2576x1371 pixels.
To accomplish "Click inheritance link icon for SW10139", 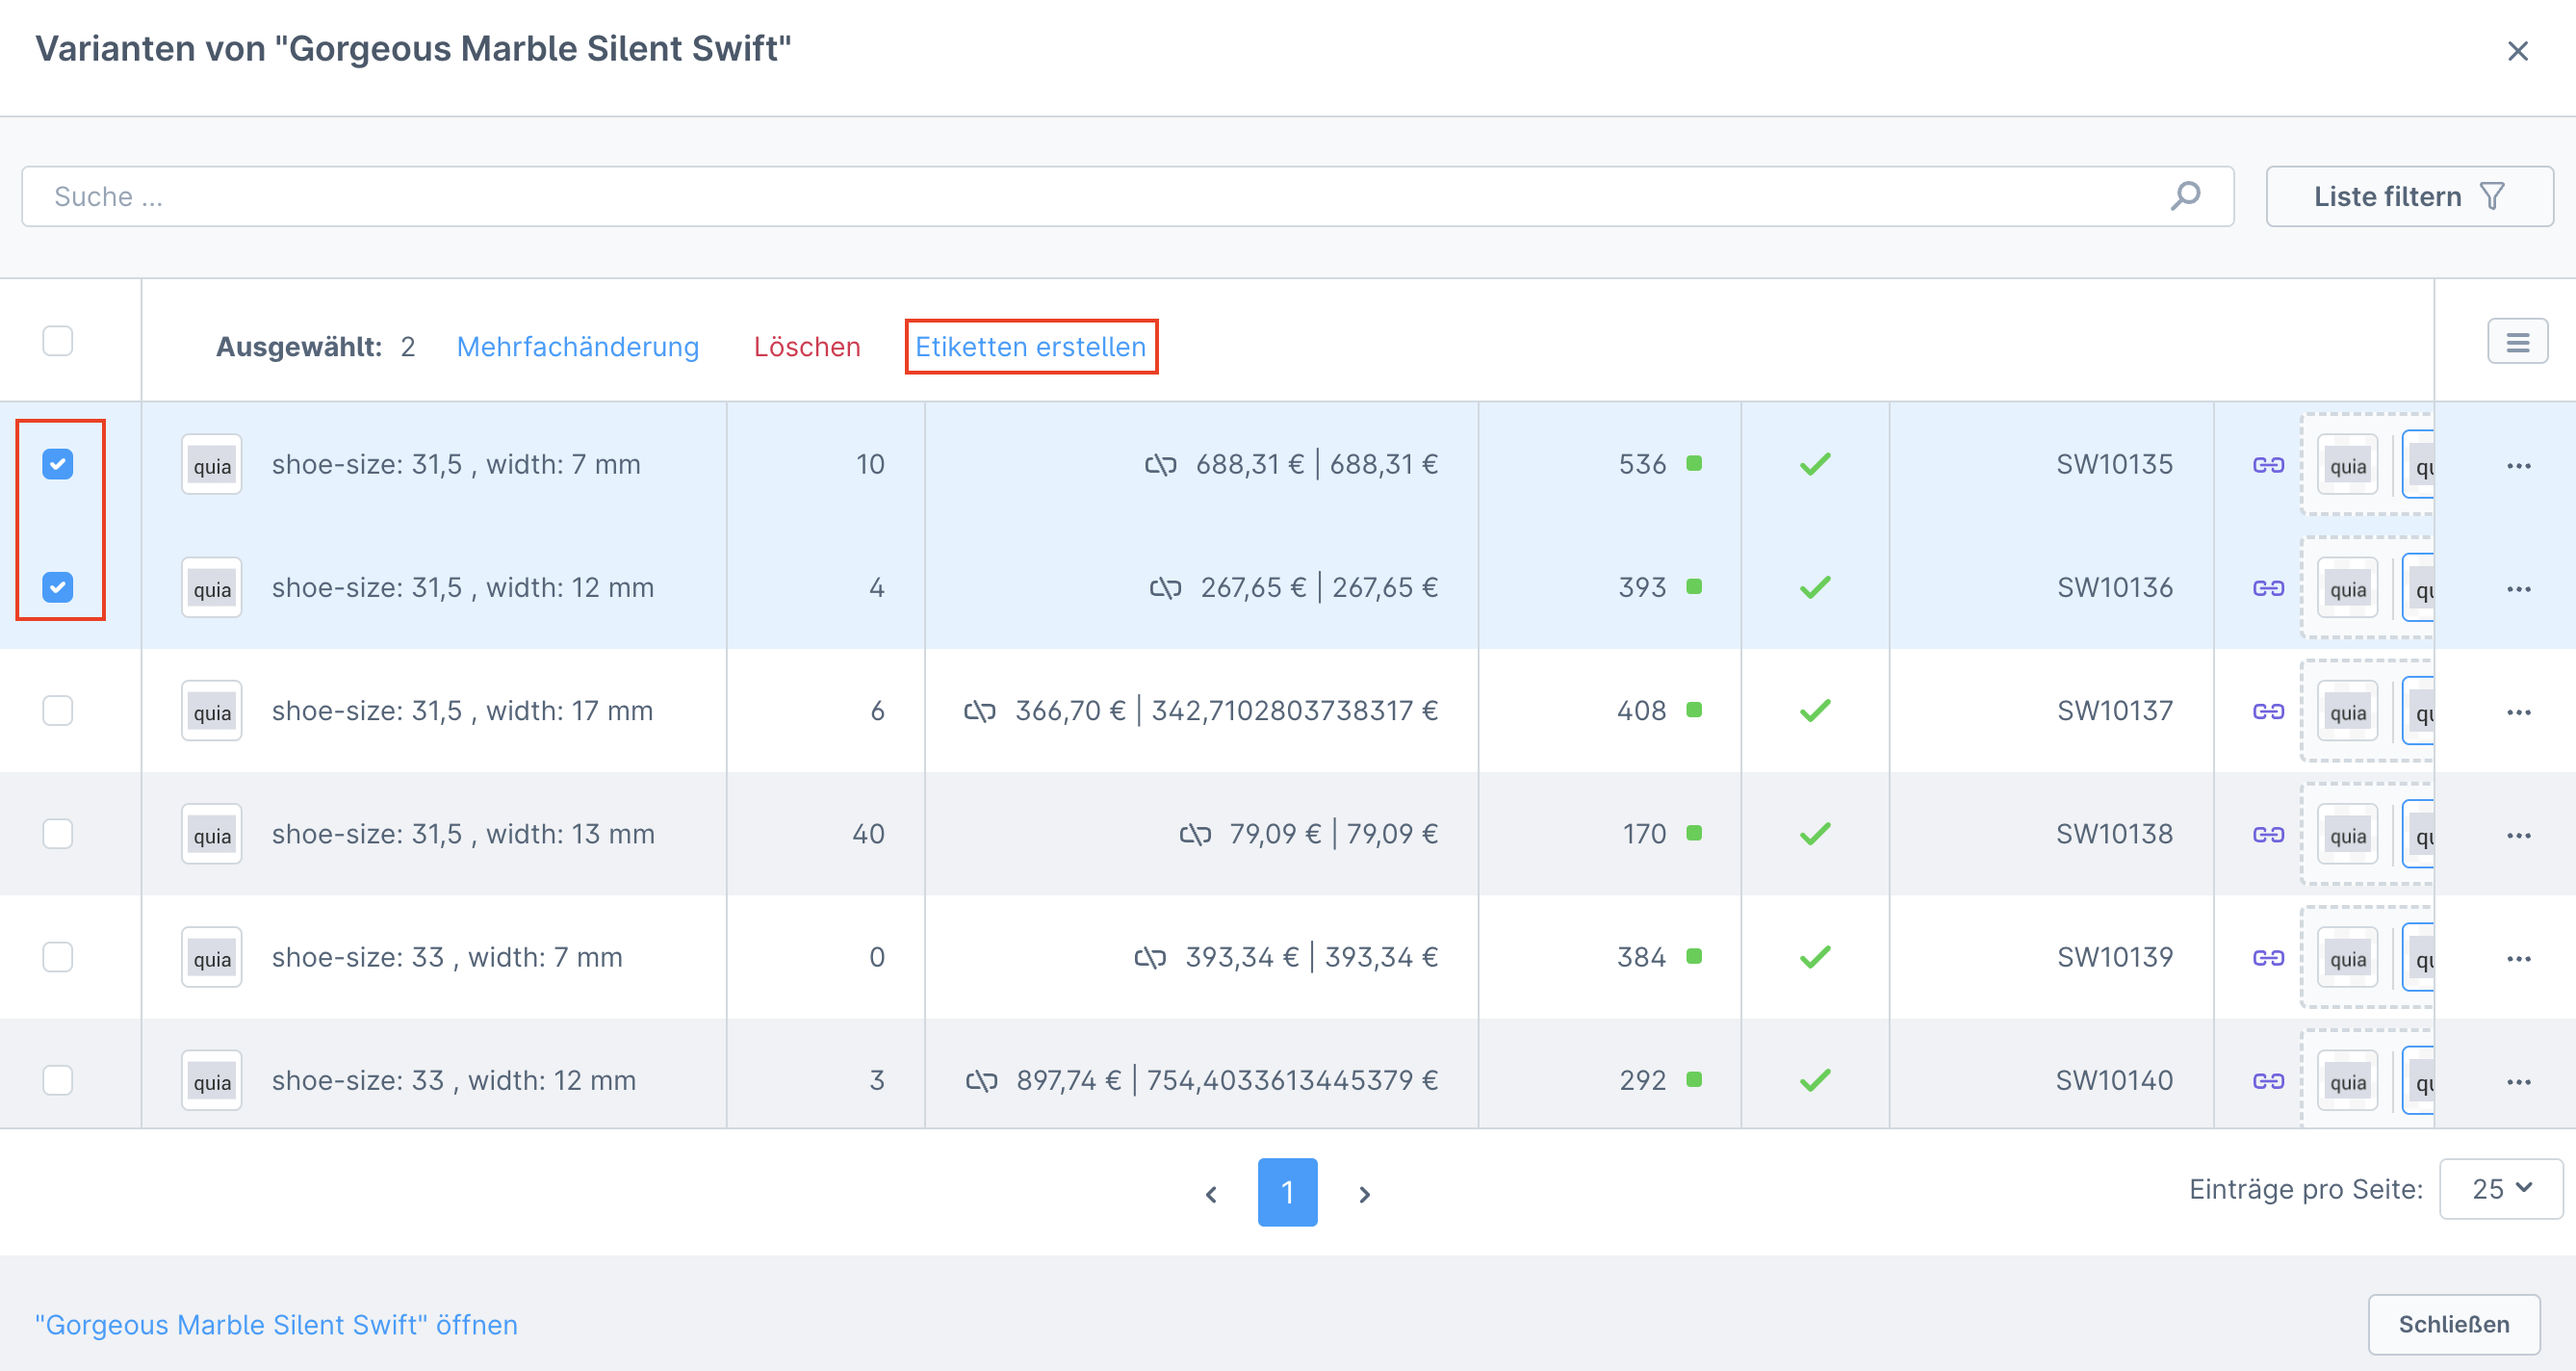I will tap(2268, 958).
